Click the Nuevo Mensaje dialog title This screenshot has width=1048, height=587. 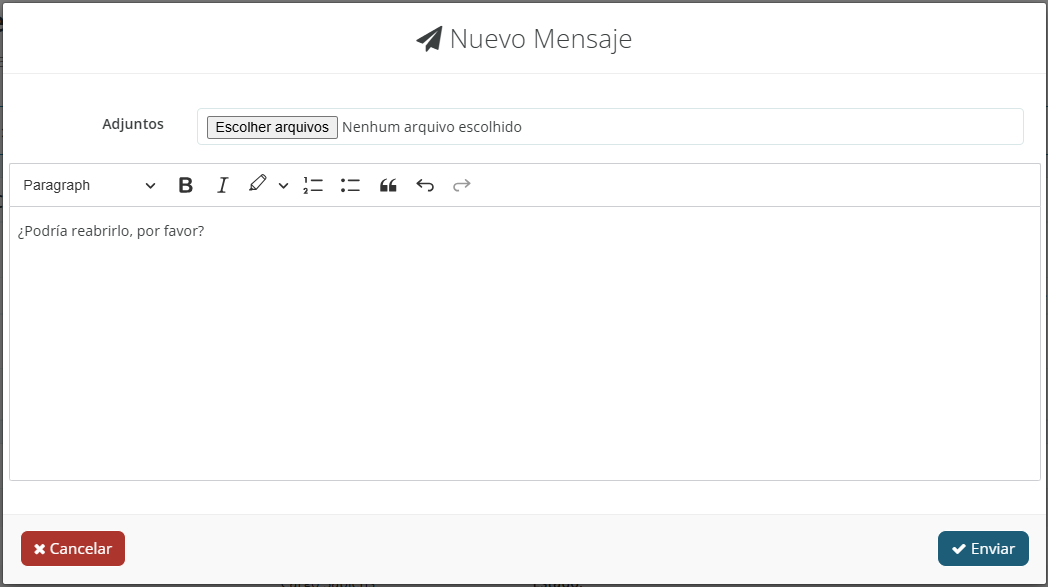540,39
